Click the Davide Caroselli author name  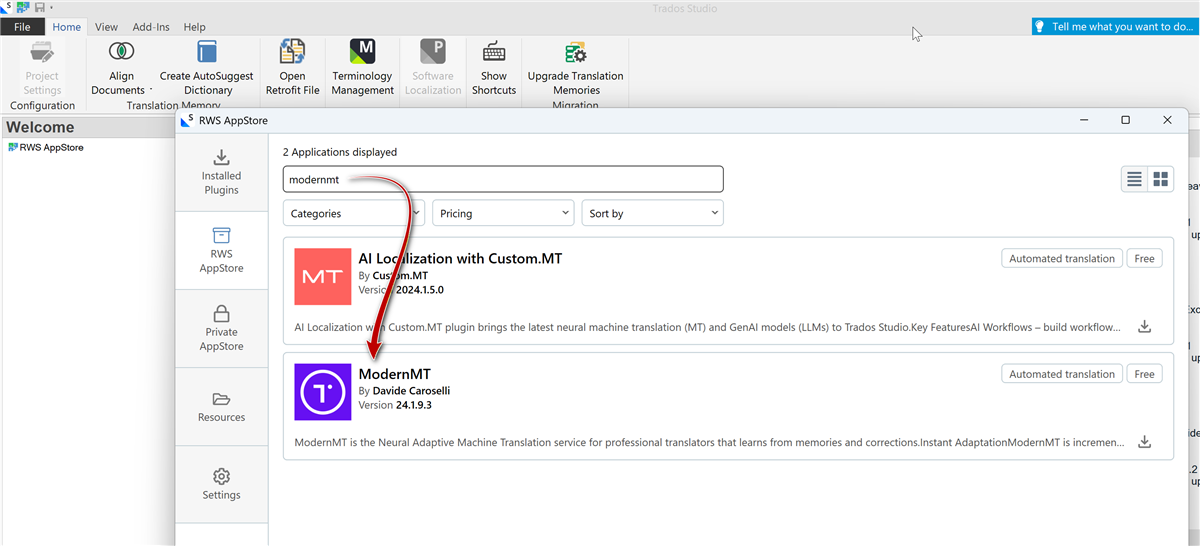(x=411, y=390)
